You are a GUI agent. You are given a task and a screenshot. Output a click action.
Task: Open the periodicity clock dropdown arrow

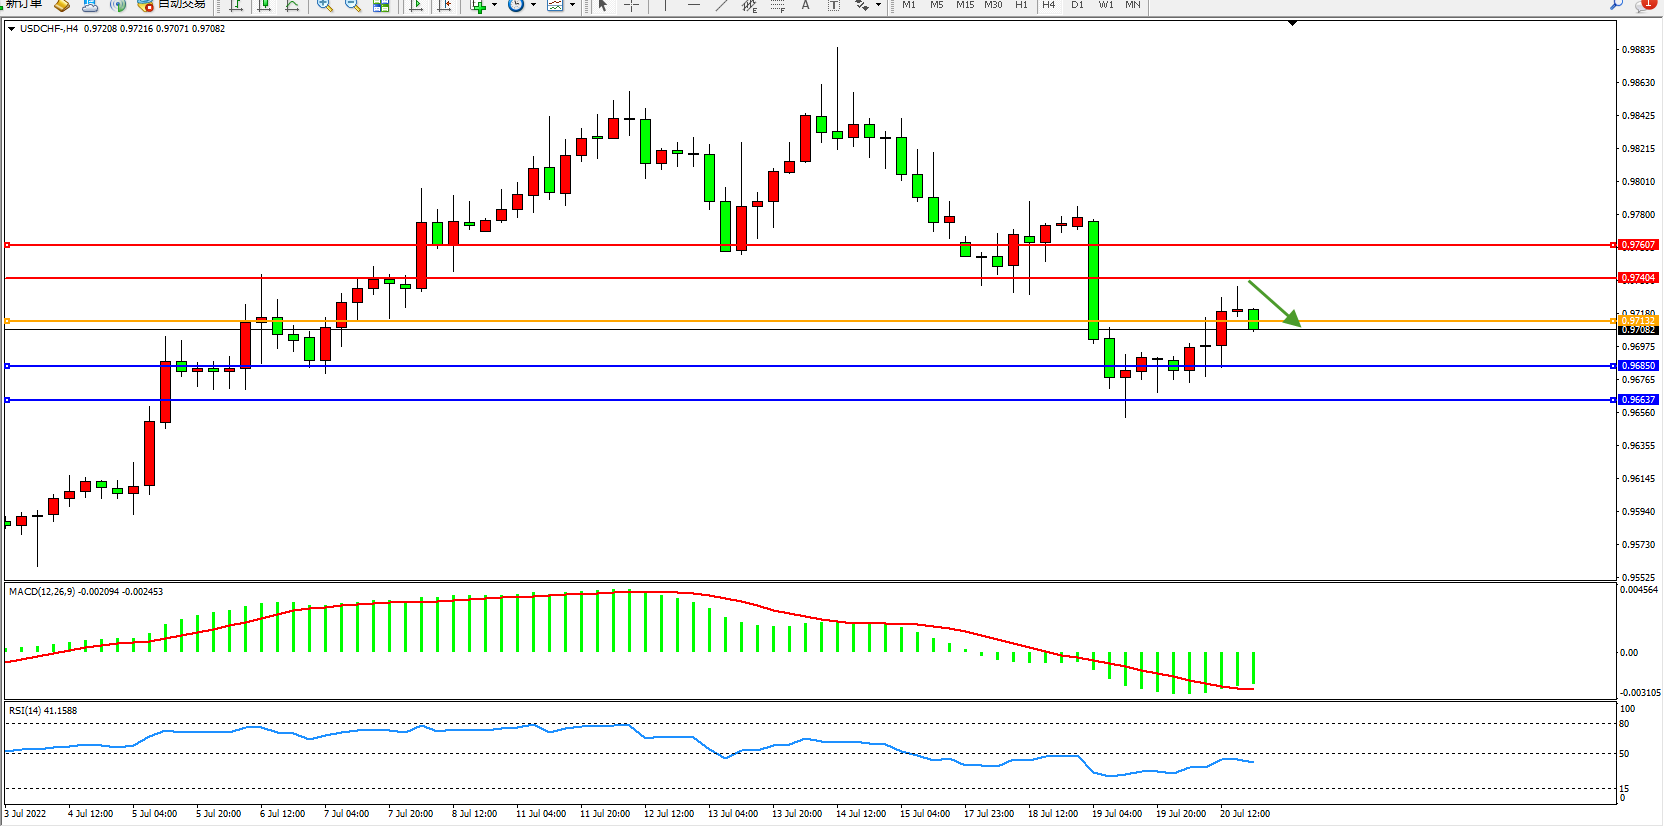(x=533, y=5)
